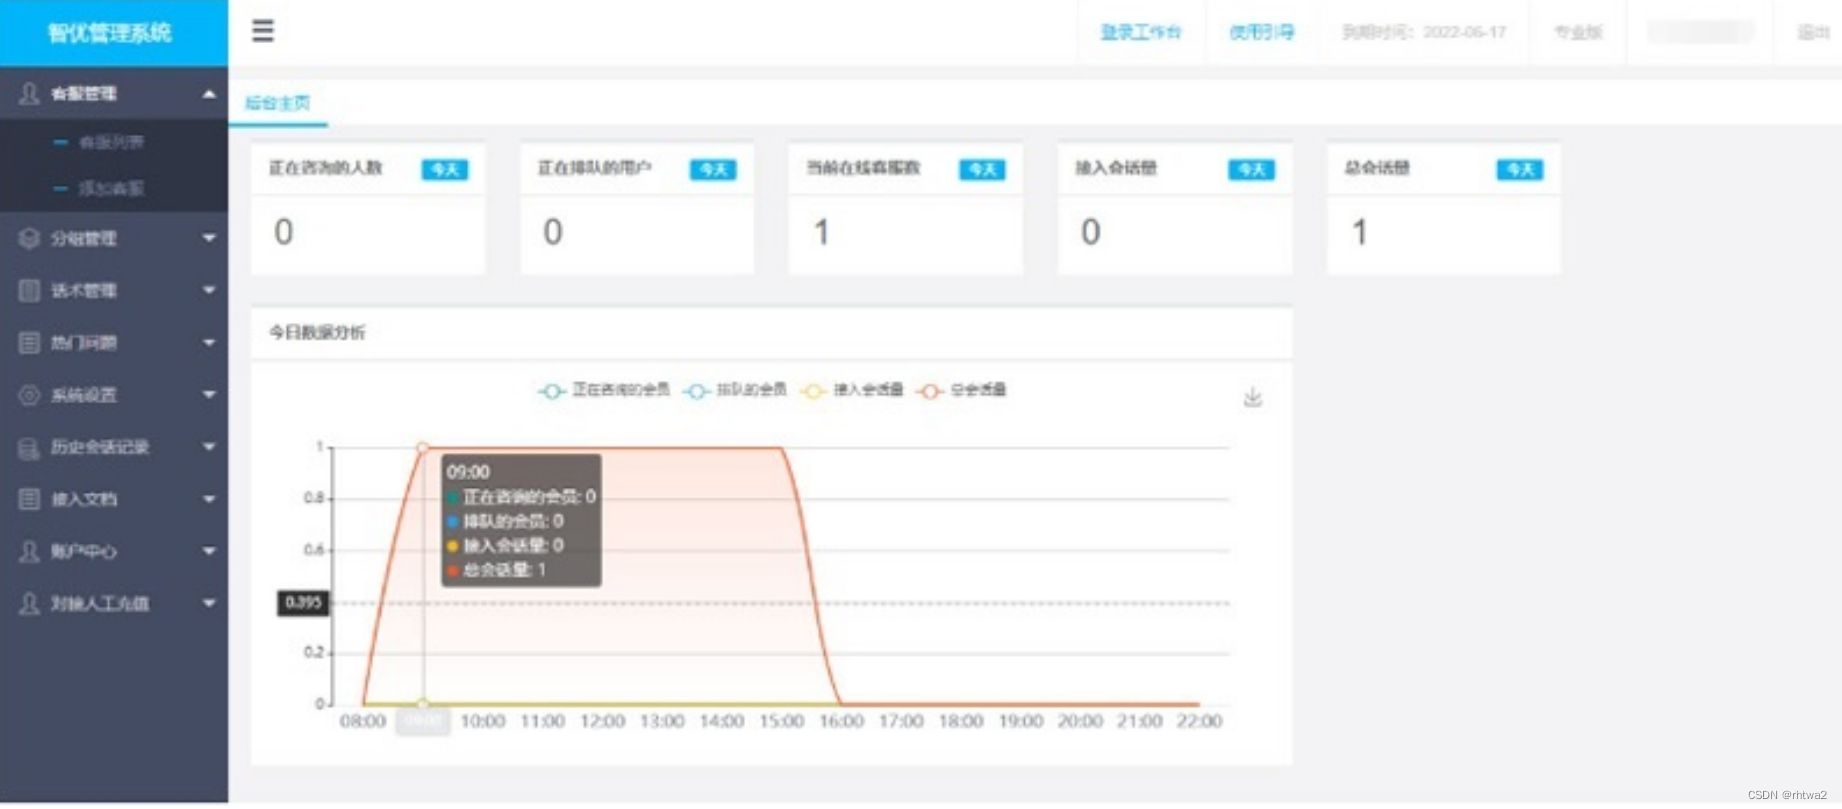Expand the 系统设置 dropdown arrow

(x=209, y=394)
